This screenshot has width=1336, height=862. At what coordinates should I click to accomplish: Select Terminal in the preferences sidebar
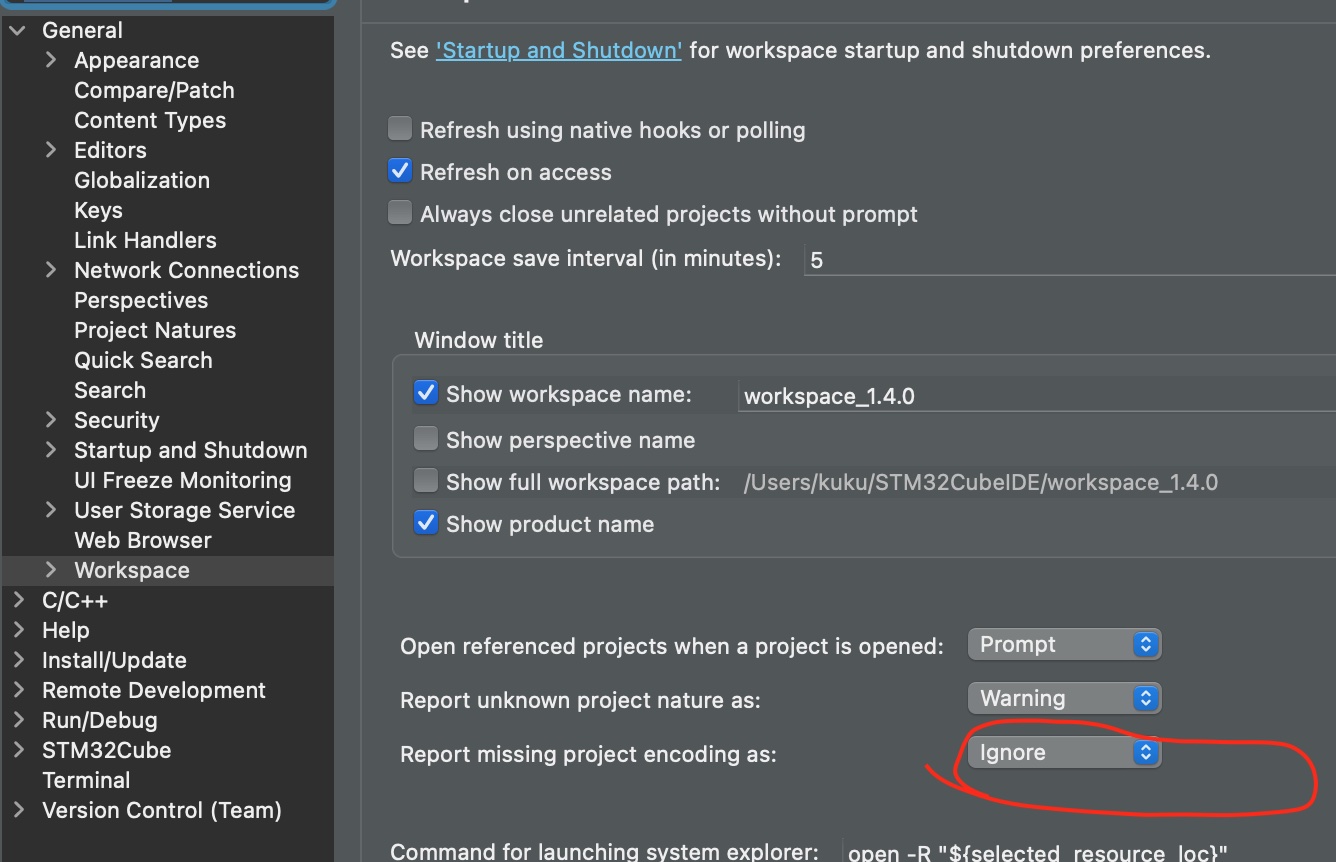pos(86,780)
